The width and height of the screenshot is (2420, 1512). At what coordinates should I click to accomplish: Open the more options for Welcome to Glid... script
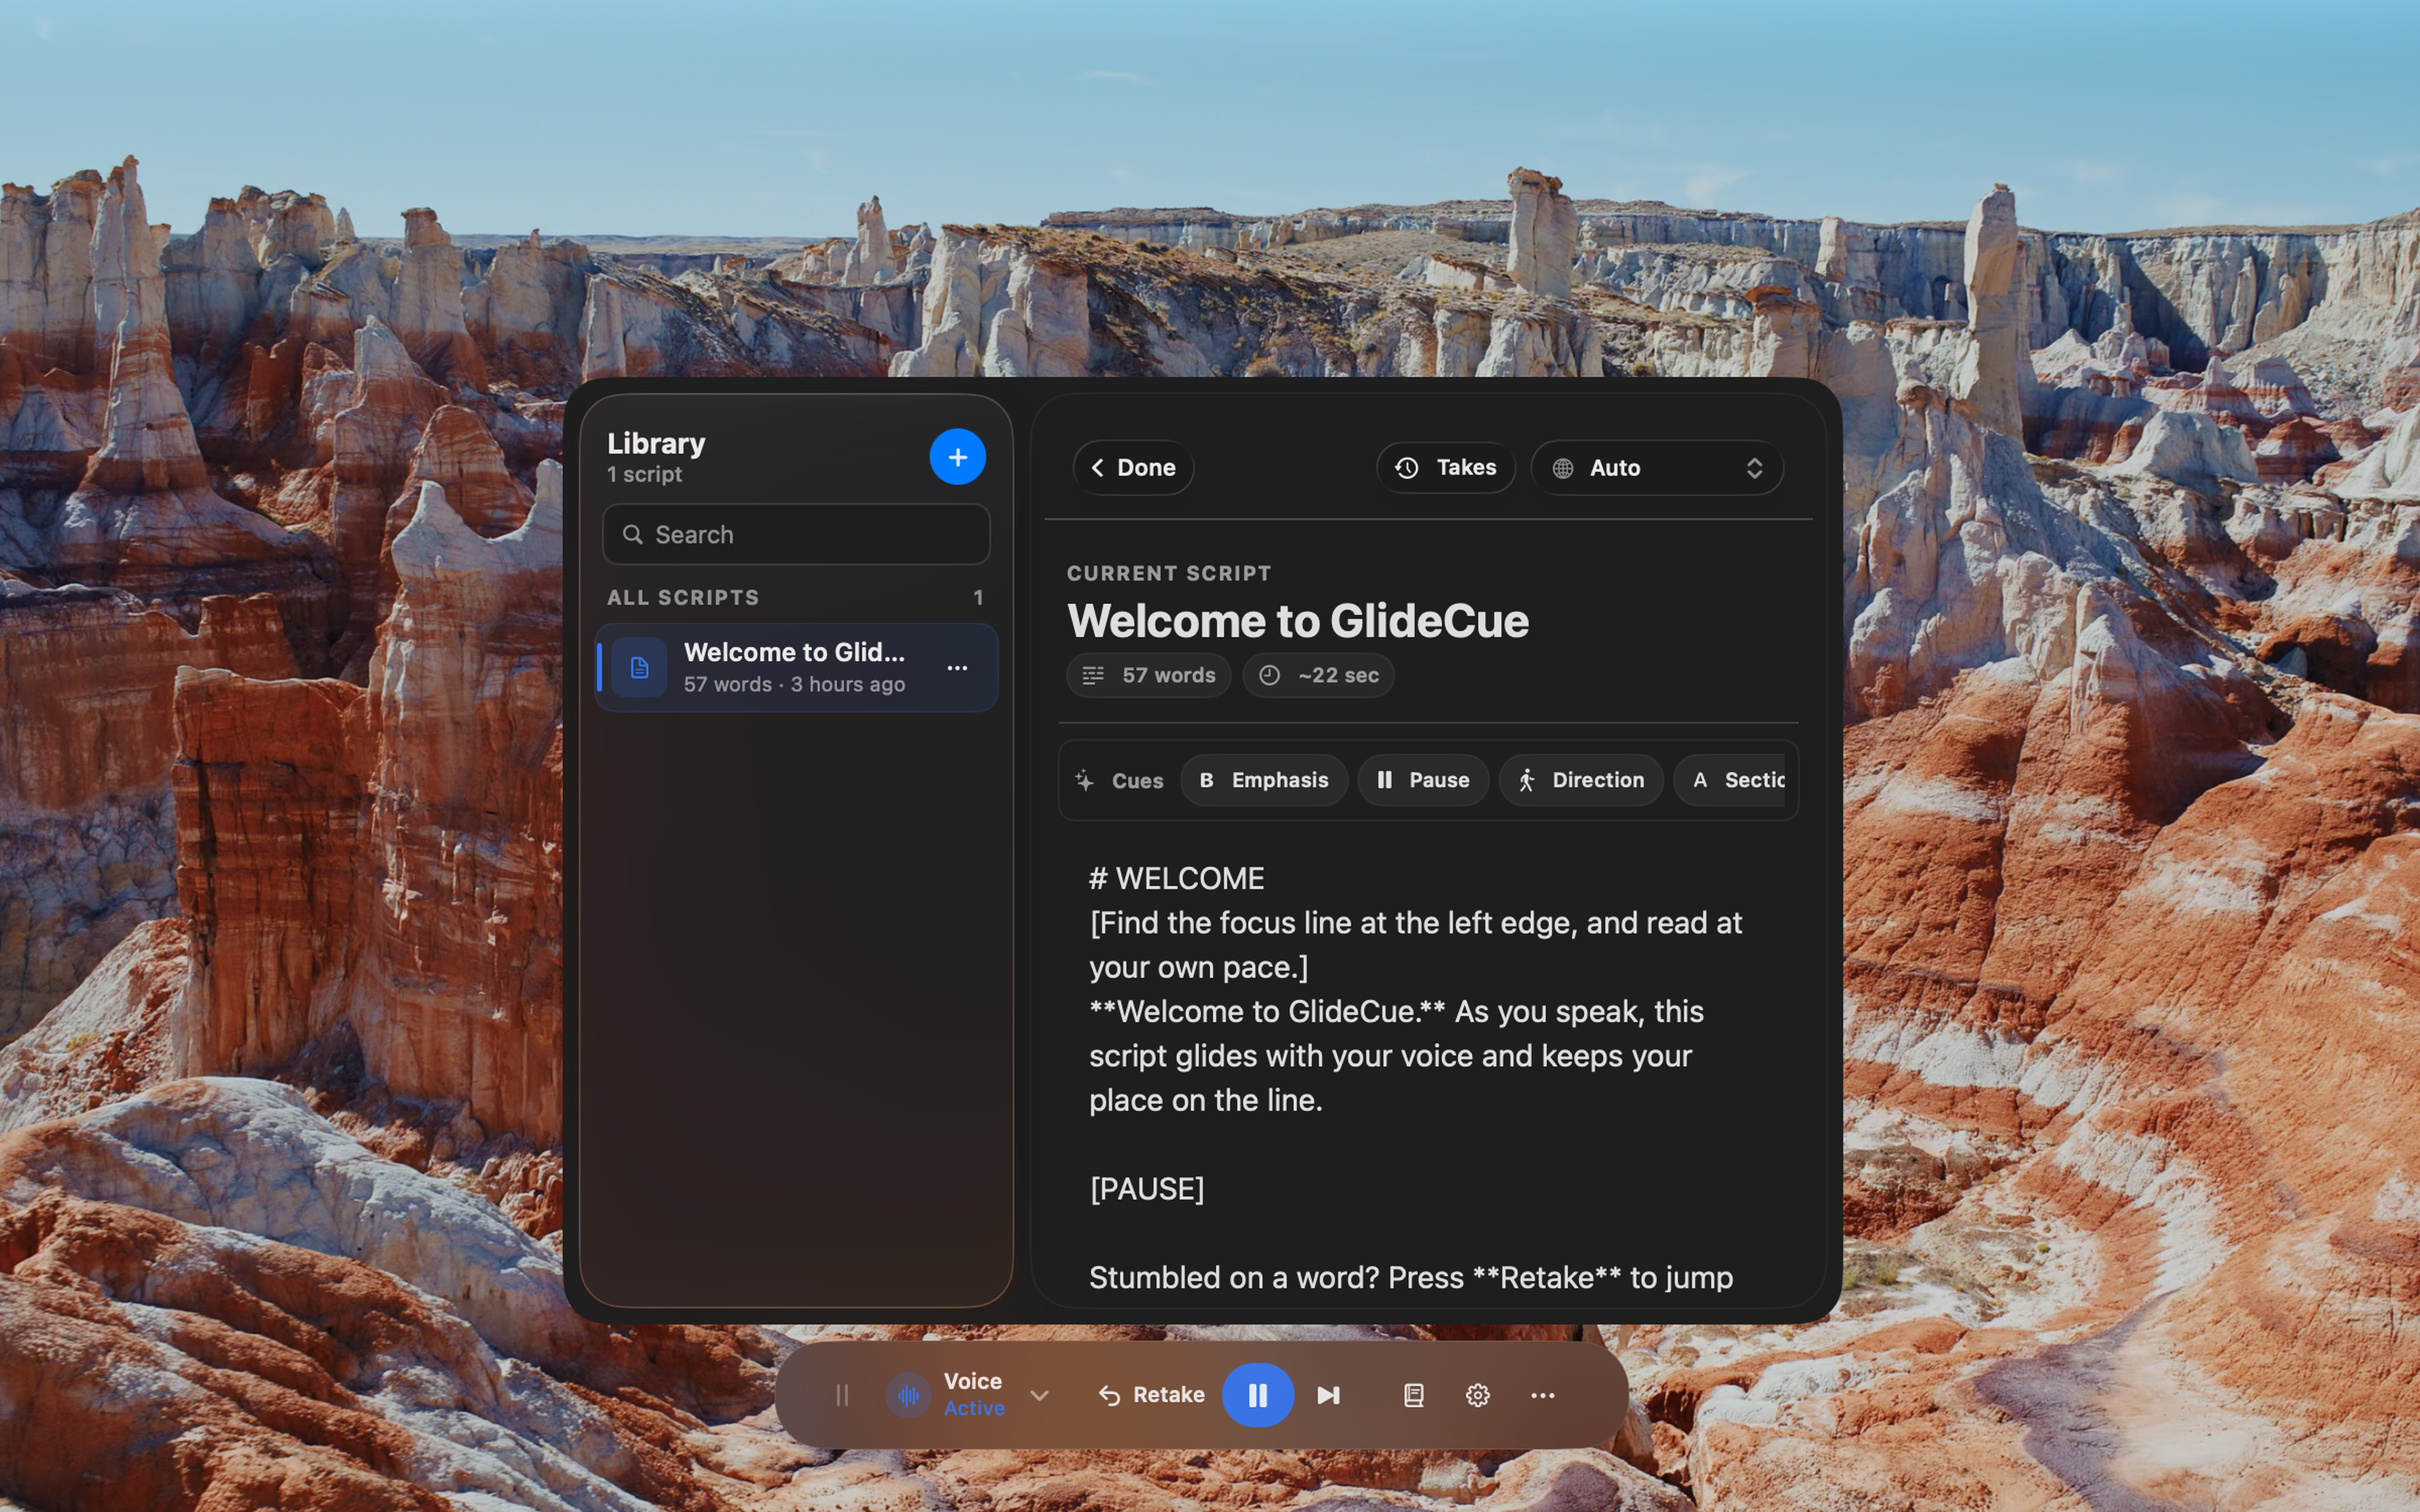(957, 668)
